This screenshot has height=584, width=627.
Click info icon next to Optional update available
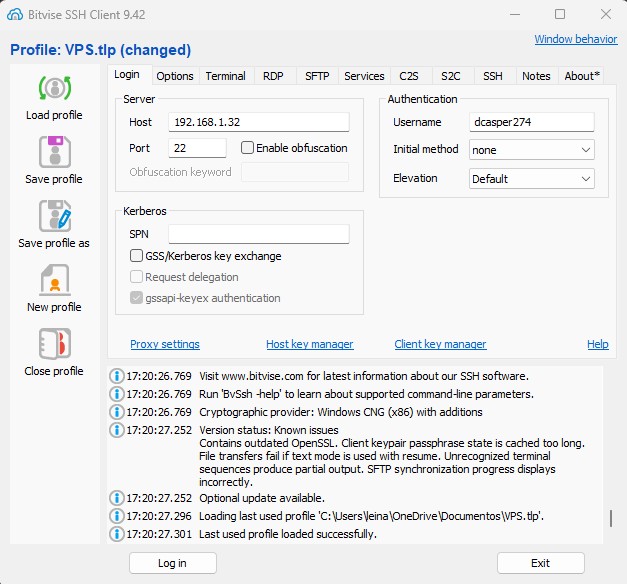click(x=116, y=498)
